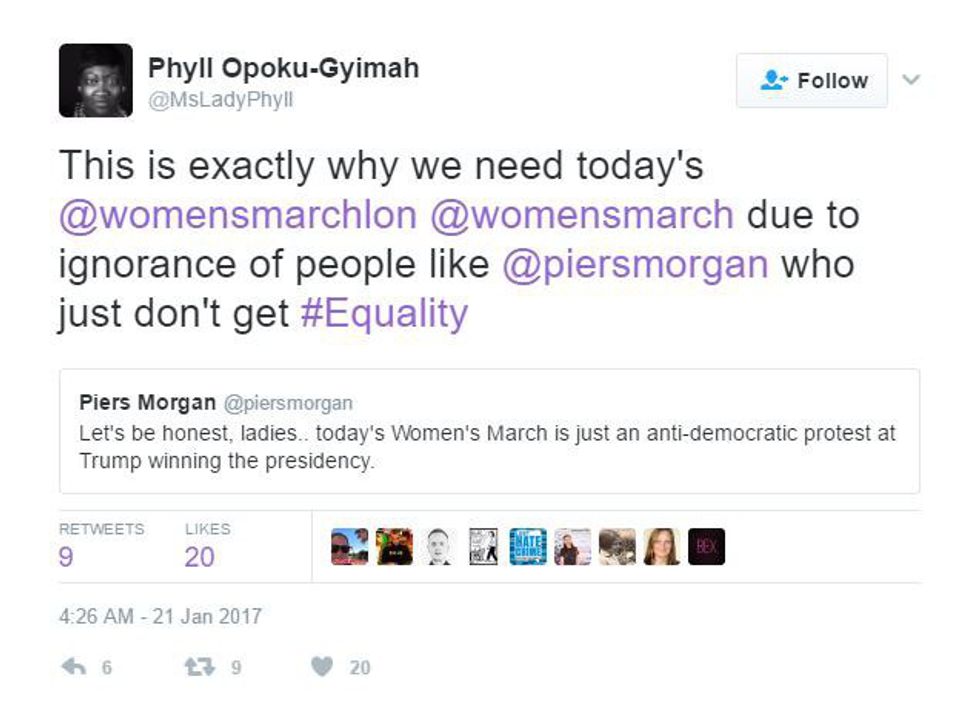Follow Phyll Opoku-Gyimah
The width and height of the screenshot is (980, 728).
811,81
